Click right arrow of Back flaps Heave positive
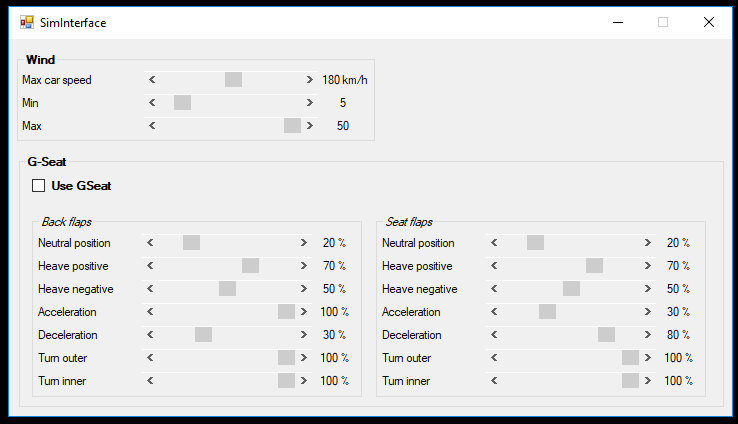Screen dimensions: 738x424 (304, 266)
